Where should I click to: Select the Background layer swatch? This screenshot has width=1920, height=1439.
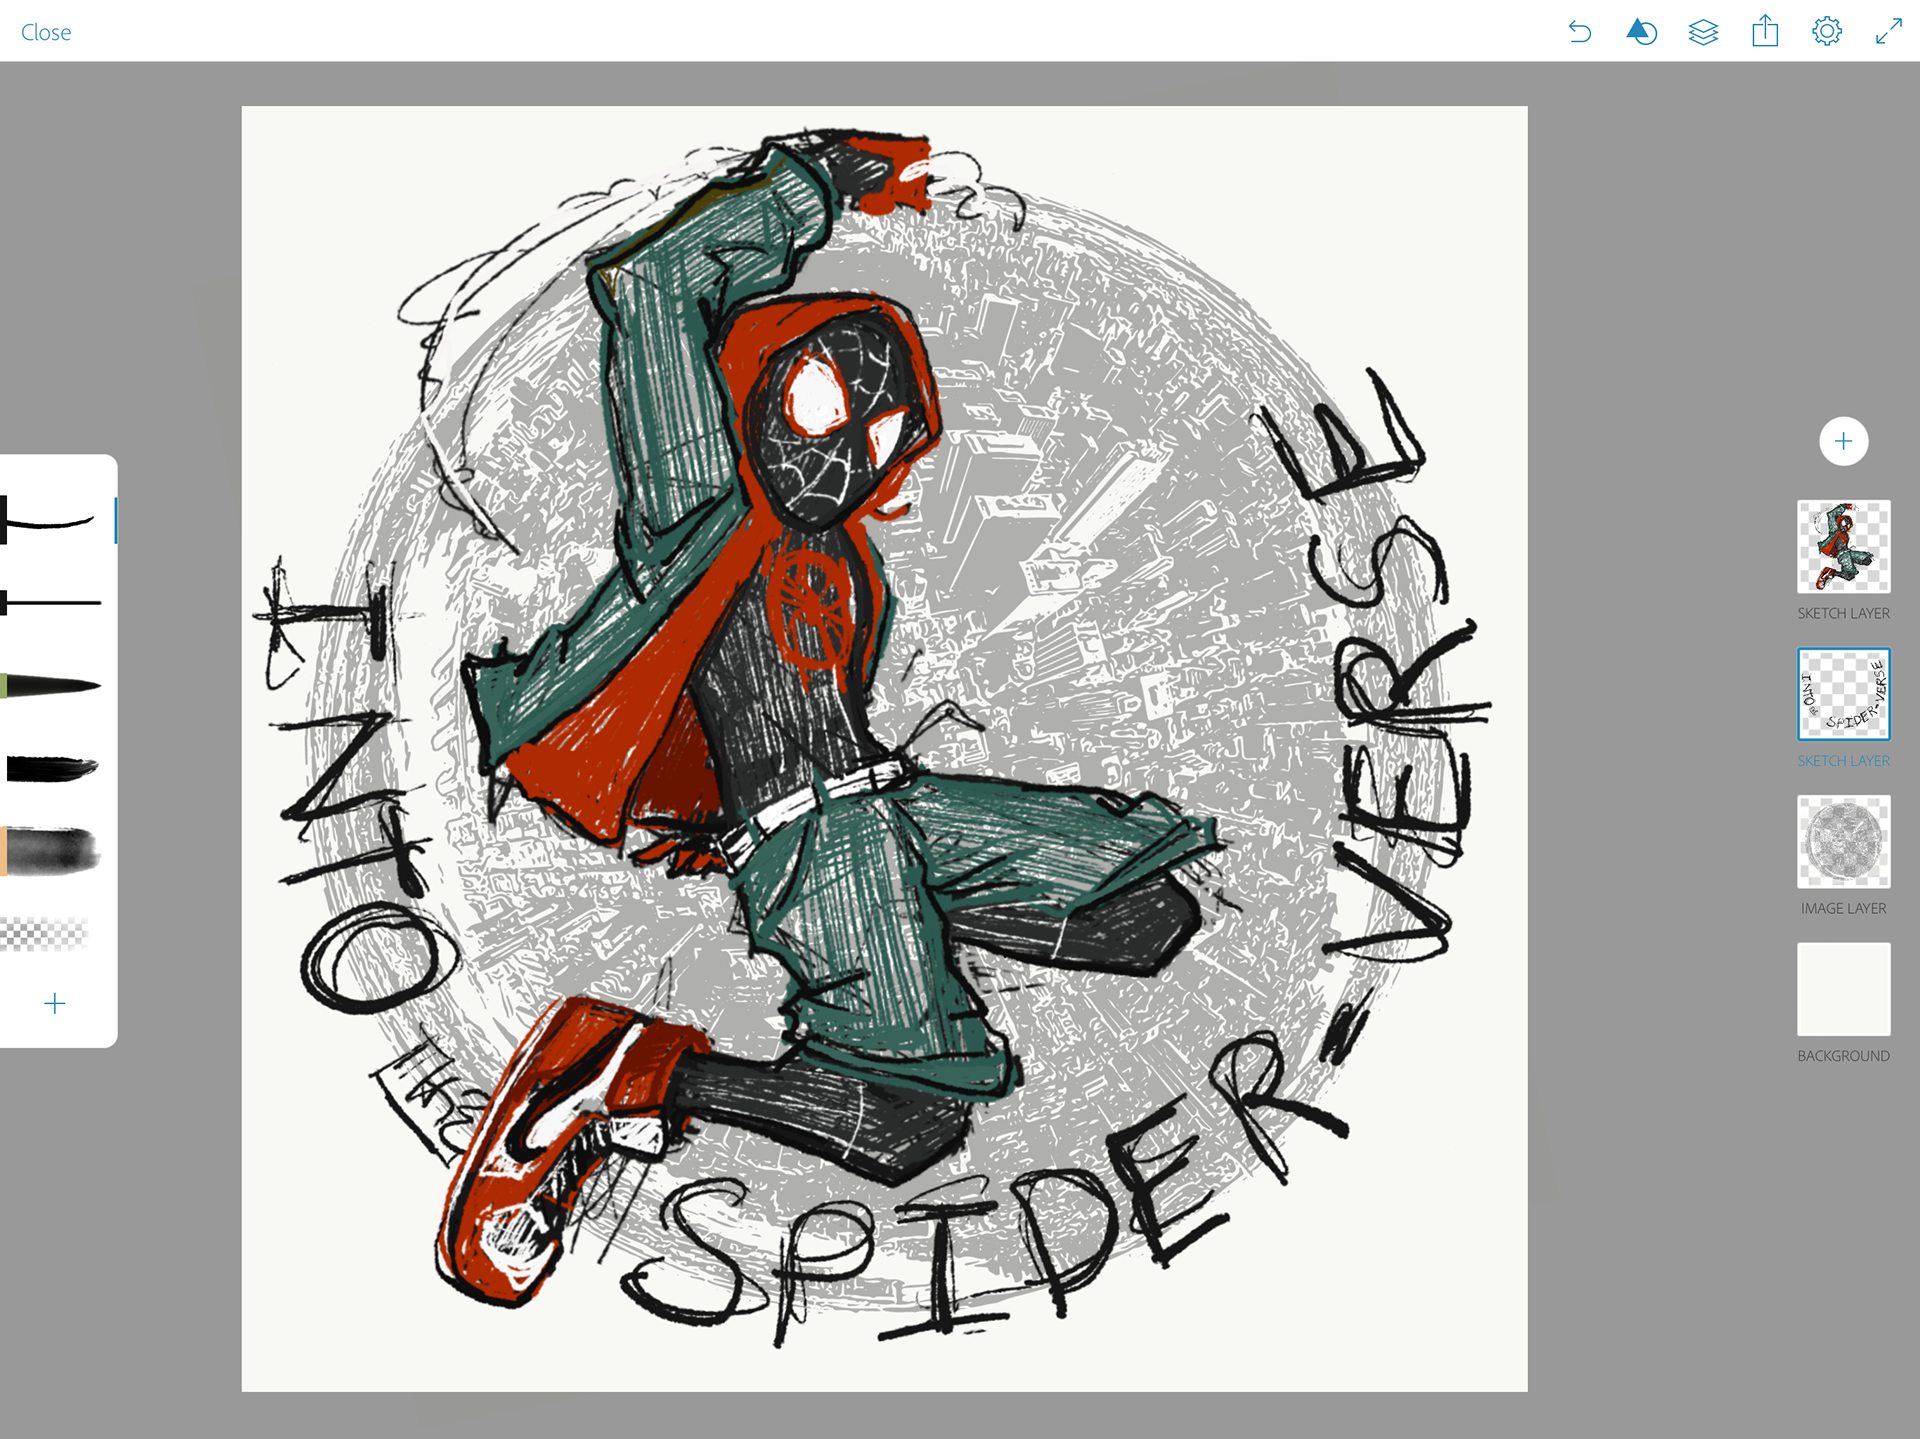tap(1843, 989)
